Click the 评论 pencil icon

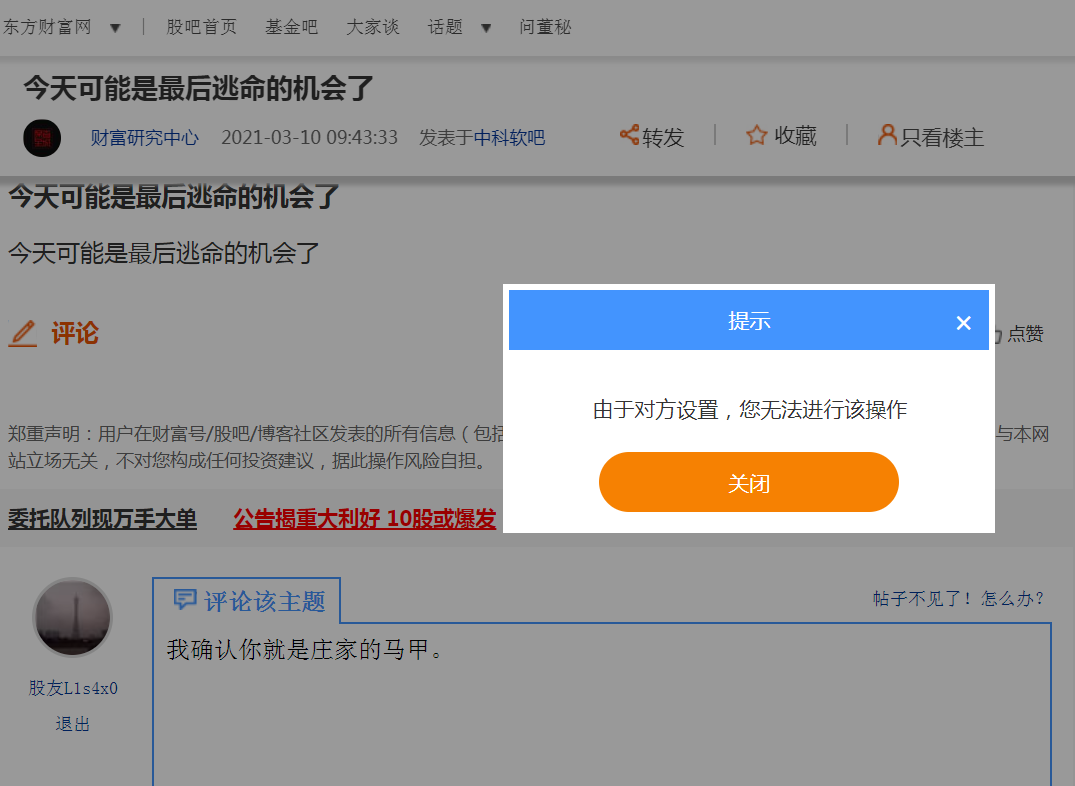pos(23,334)
